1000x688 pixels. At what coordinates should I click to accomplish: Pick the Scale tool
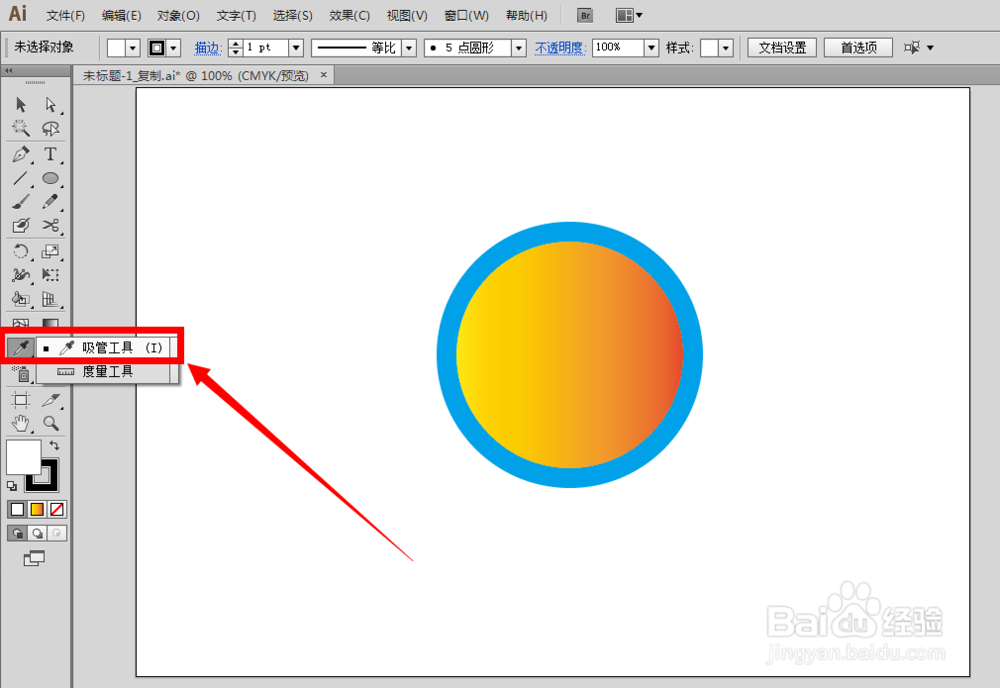(50, 251)
